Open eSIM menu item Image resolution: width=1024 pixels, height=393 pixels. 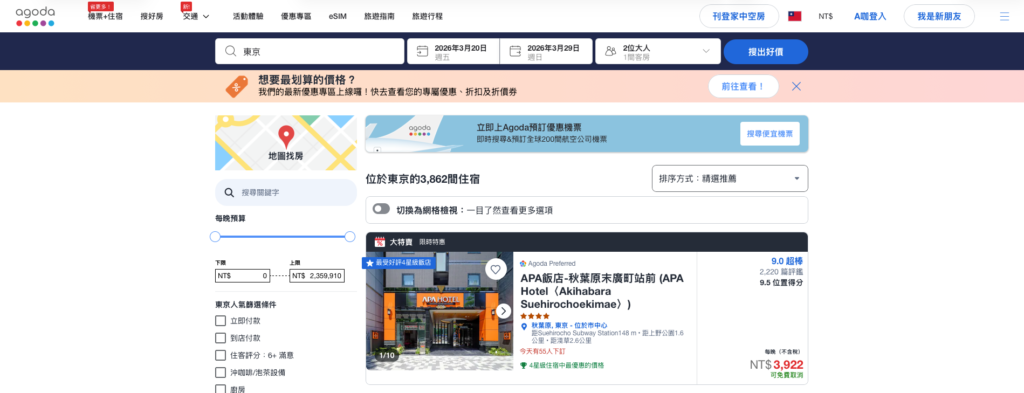(x=338, y=16)
